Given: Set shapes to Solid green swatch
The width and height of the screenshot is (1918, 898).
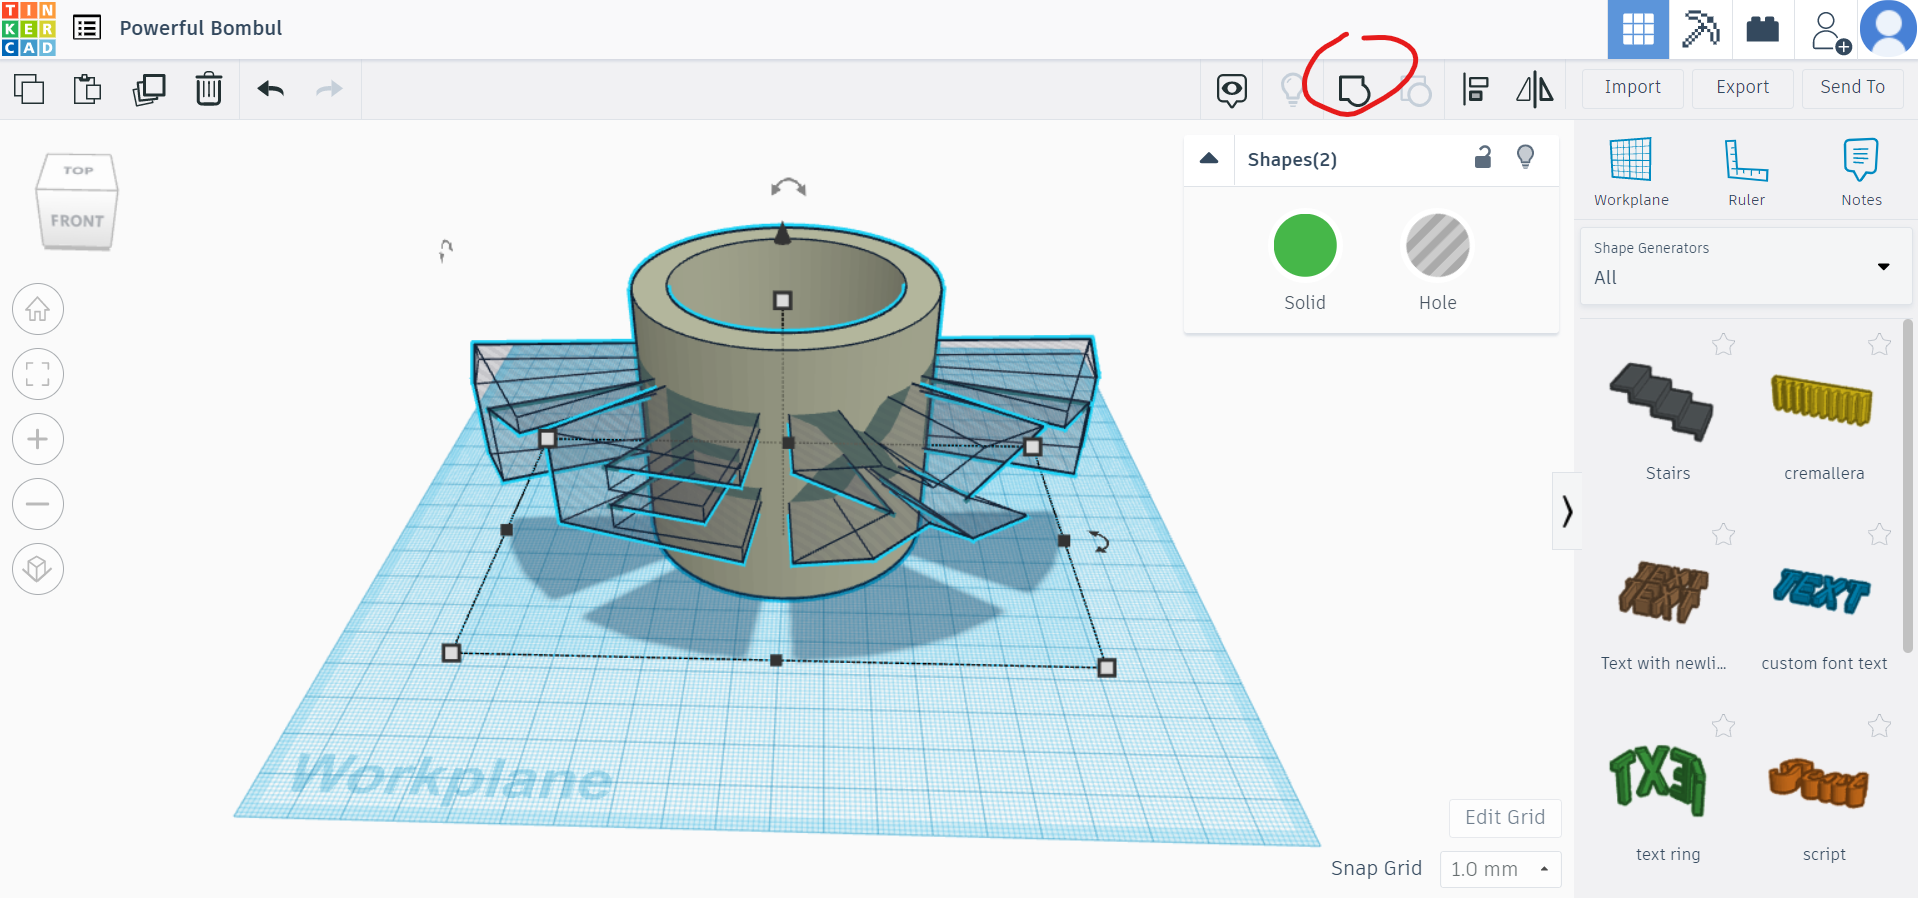Looking at the screenshot, I should click(1305, 245).
